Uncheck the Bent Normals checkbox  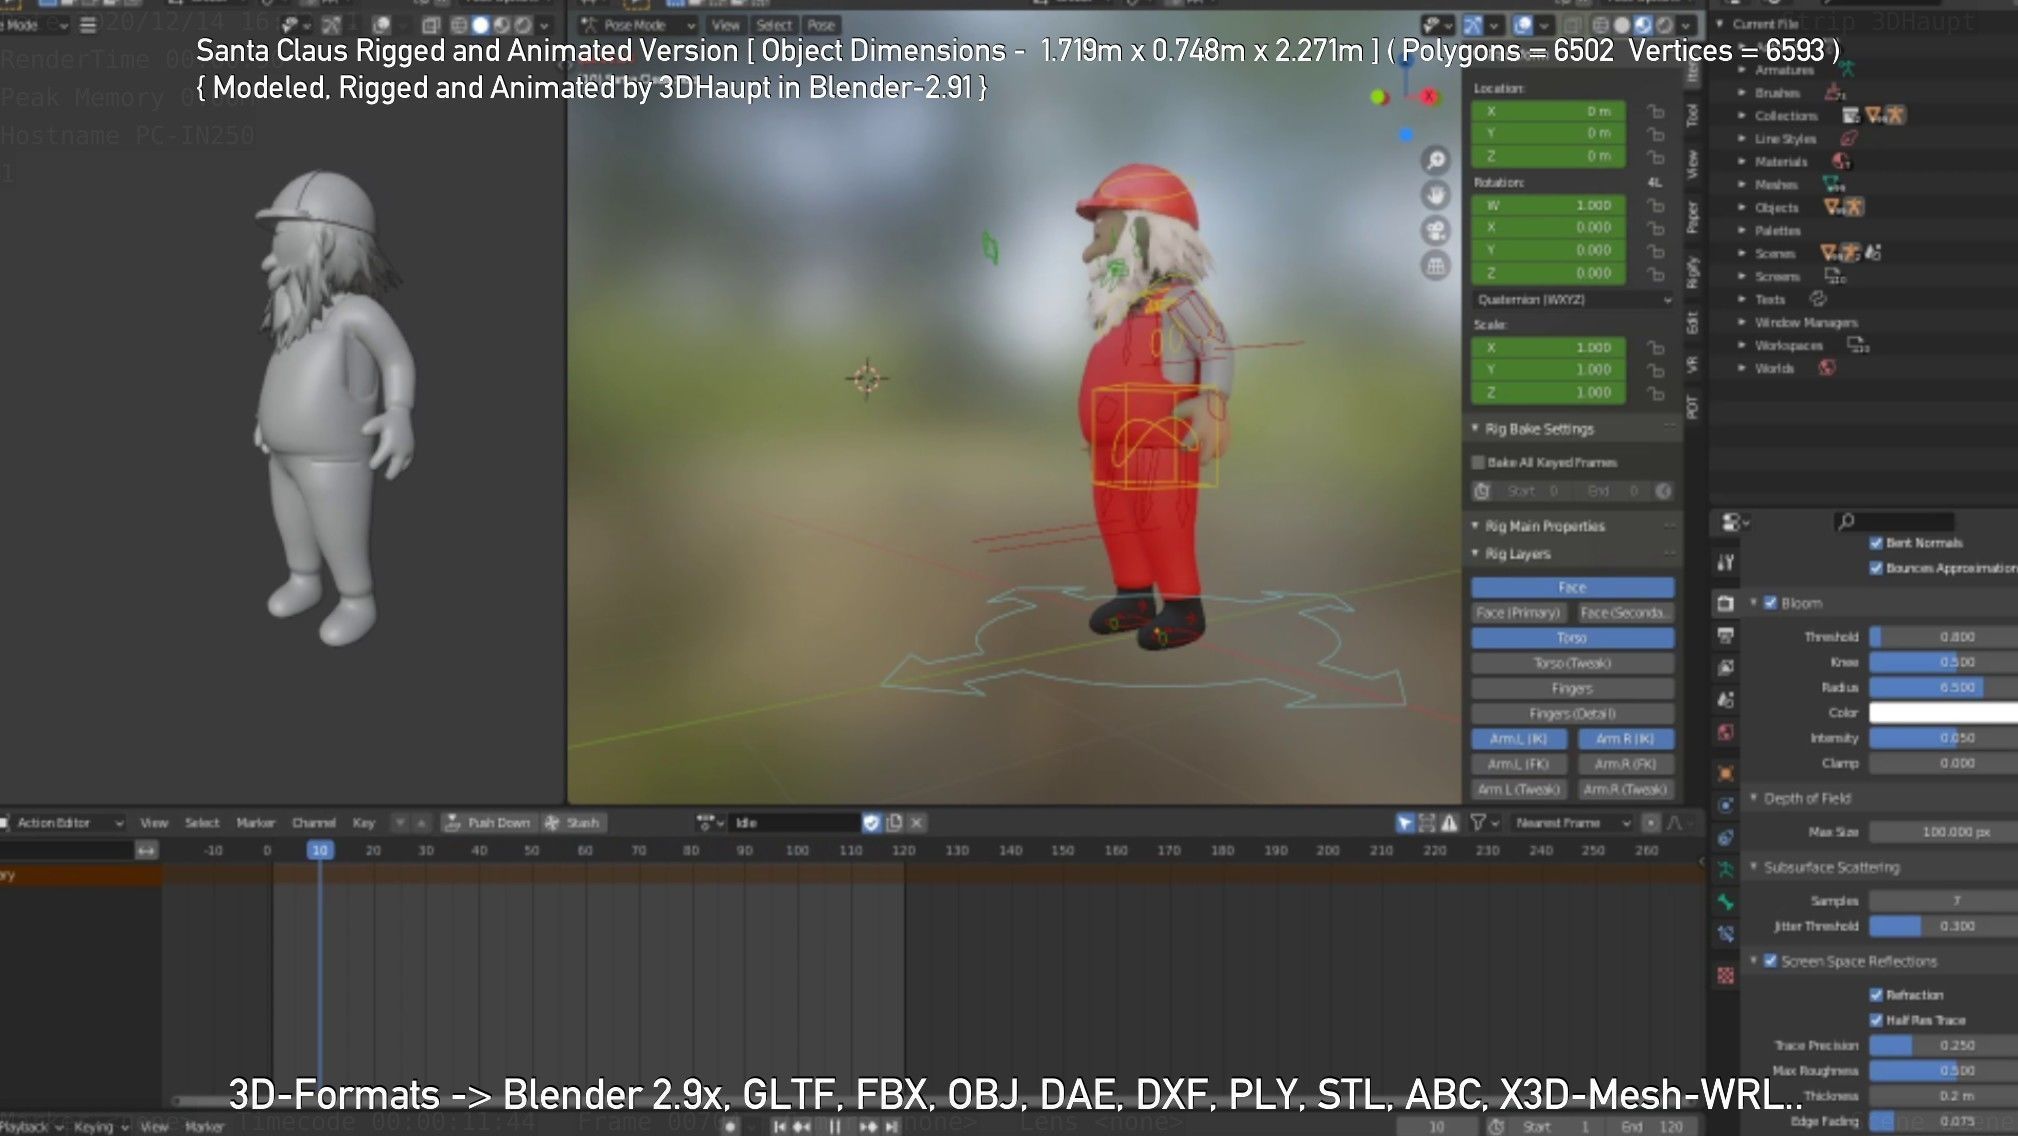(1876, 543)
